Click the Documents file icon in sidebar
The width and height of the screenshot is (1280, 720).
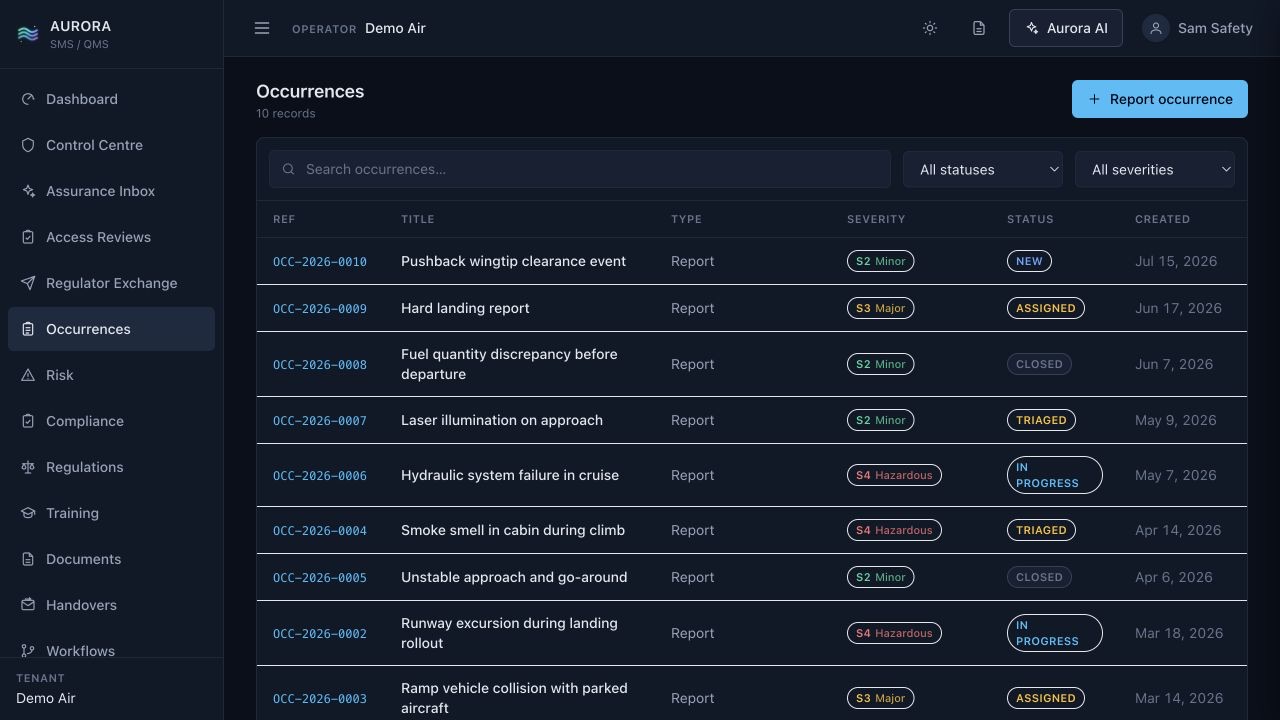coord(28,559)
